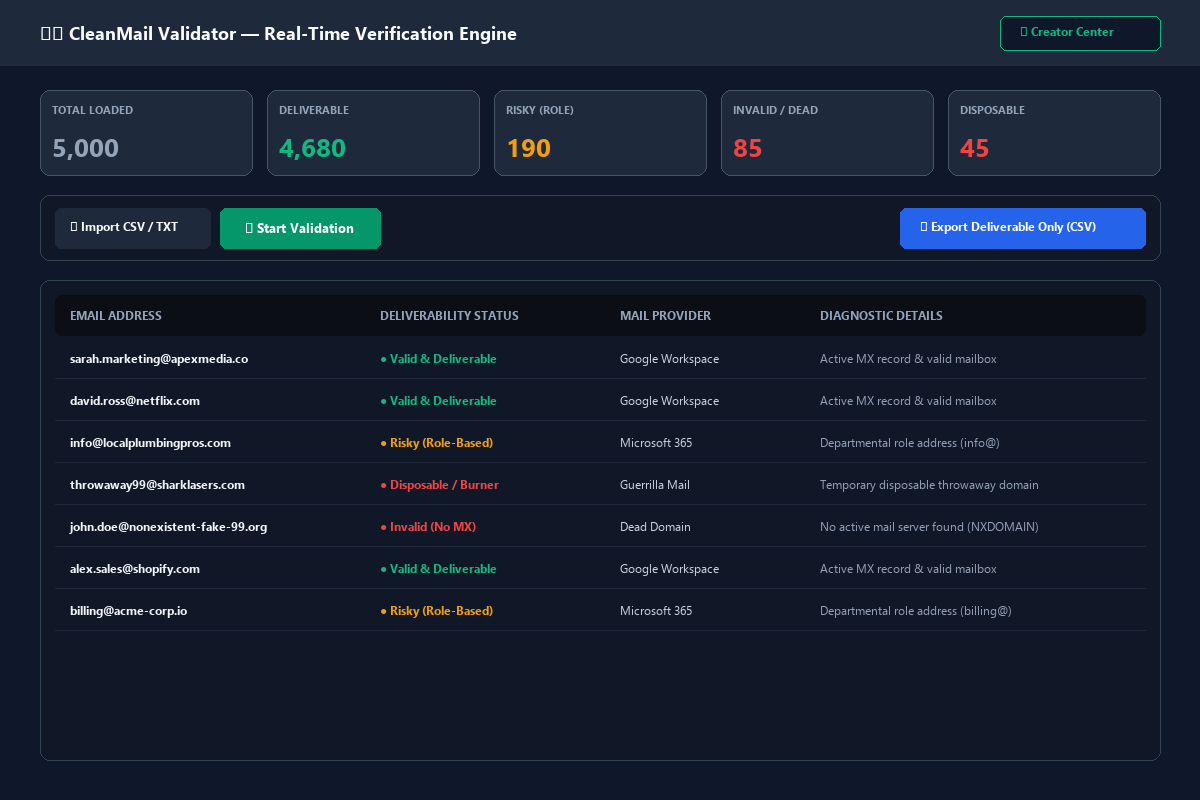Select john.doe@nonexistent-fake-99.org email
The height and width of the screenshot is (800, 1200).
coord(168,527)
